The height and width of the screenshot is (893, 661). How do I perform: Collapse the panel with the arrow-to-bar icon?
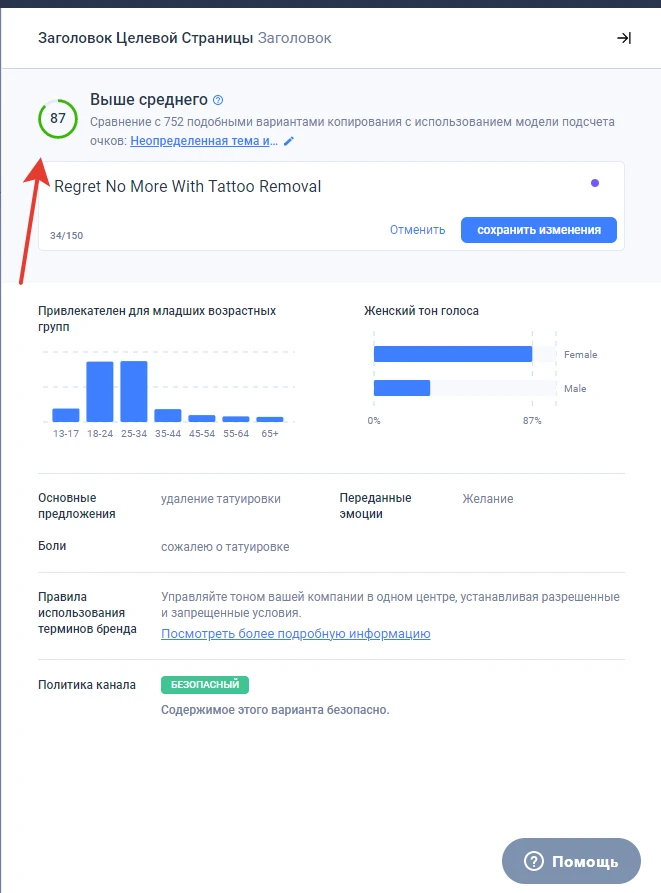pyautogui.click(x=624, y=38)
